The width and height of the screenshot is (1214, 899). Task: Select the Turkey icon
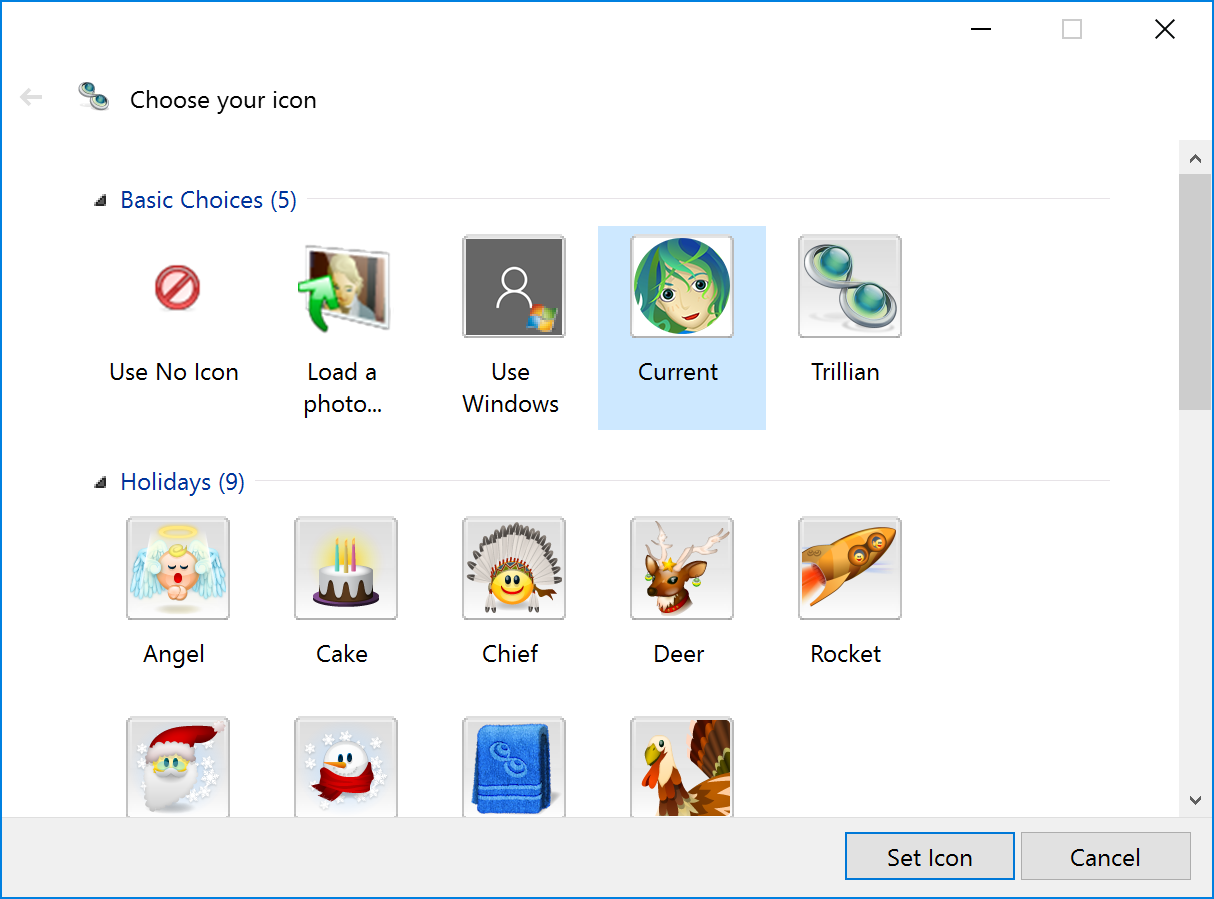(681, 767)
